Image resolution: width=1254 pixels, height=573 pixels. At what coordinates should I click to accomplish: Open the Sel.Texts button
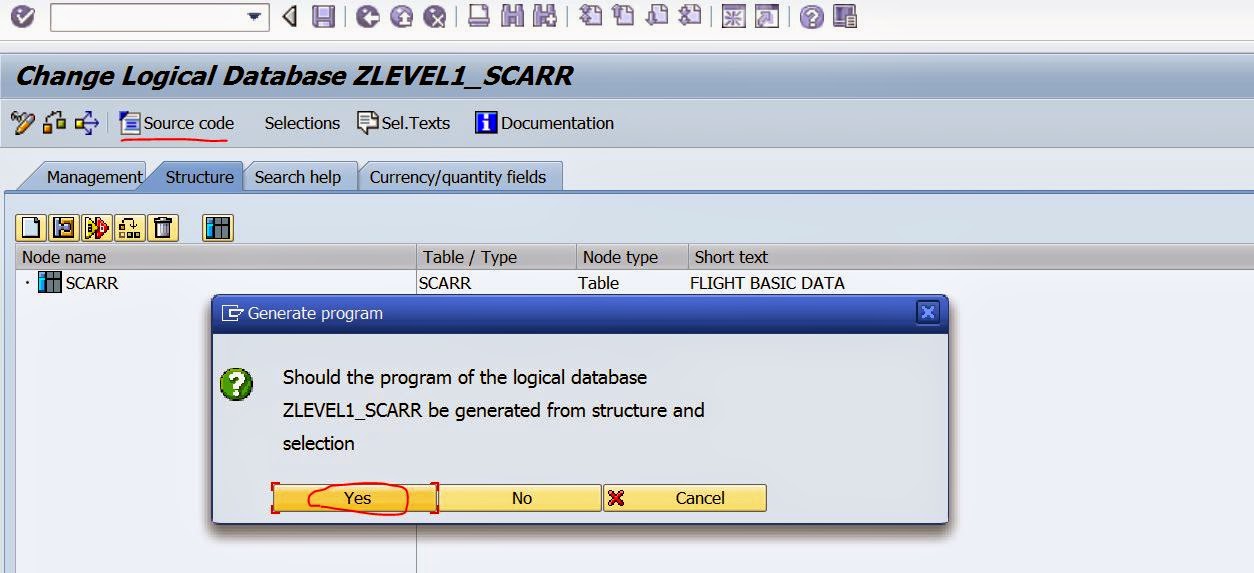coord(404,123)
